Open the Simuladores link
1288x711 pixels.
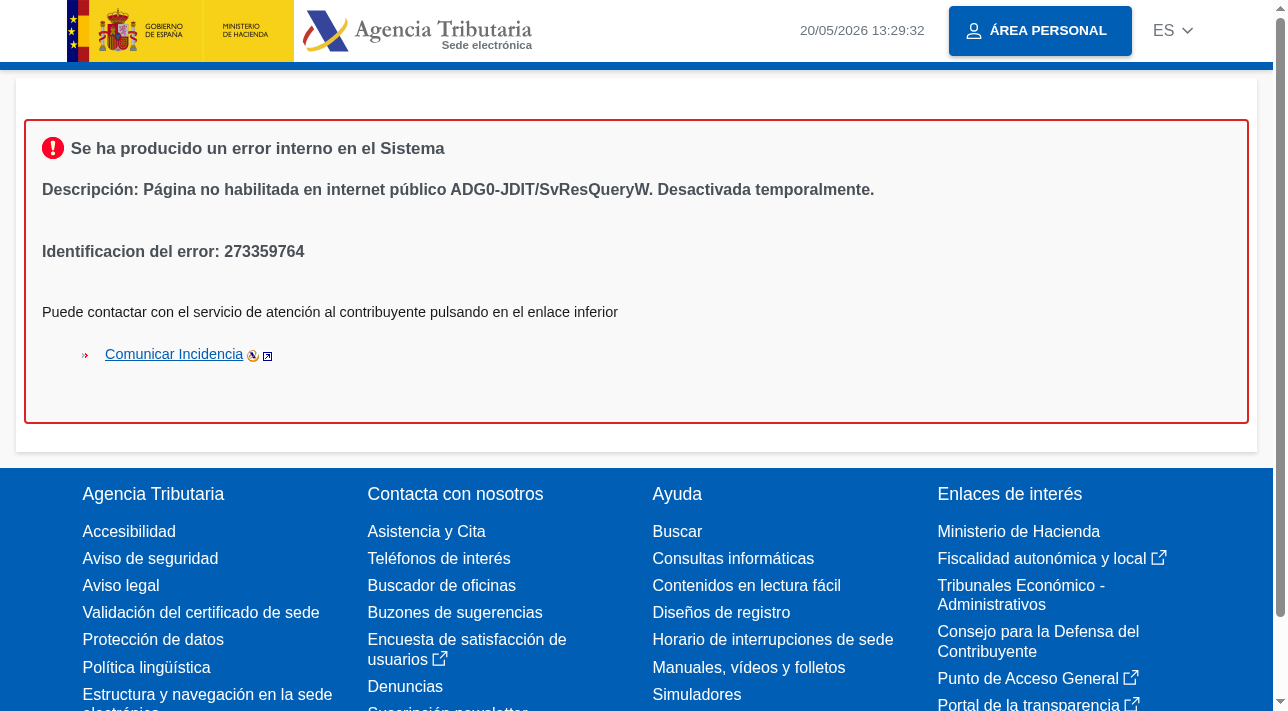(697, 695)
